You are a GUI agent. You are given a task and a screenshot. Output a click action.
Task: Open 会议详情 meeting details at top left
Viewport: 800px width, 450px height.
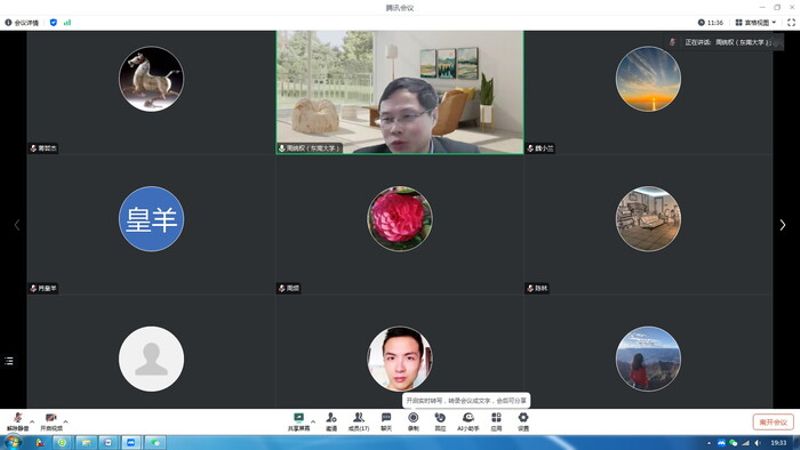[27, 22]
